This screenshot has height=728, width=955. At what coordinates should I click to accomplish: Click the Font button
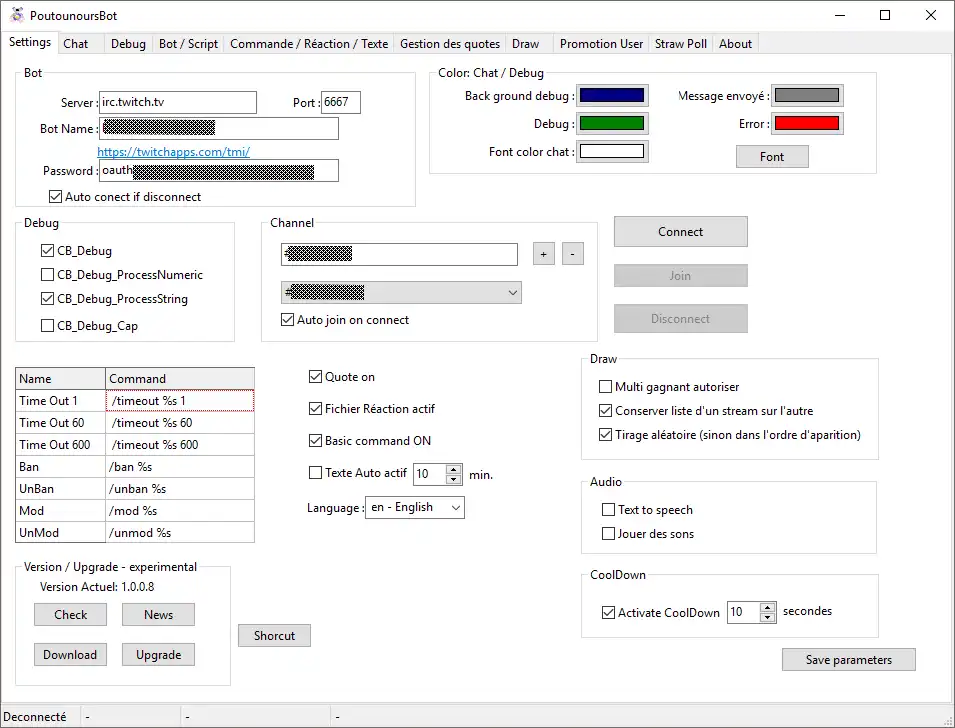(x=772, y=157)
